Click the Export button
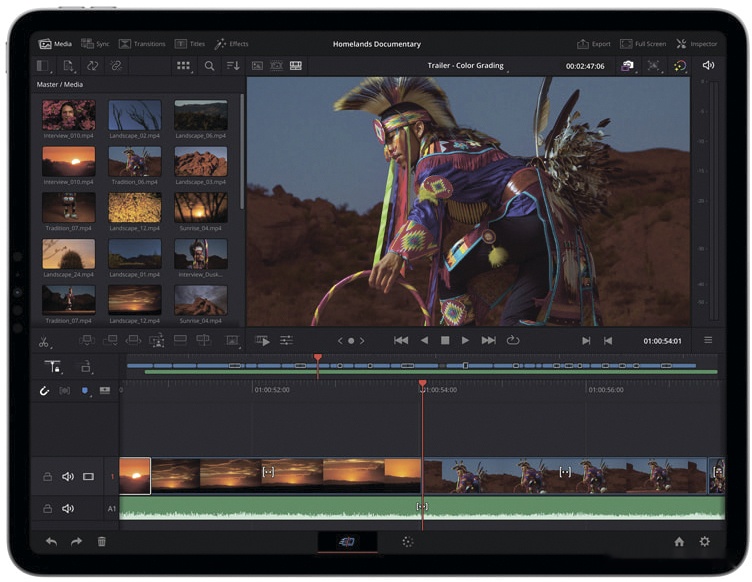752x582 pixels. (594, 44)
